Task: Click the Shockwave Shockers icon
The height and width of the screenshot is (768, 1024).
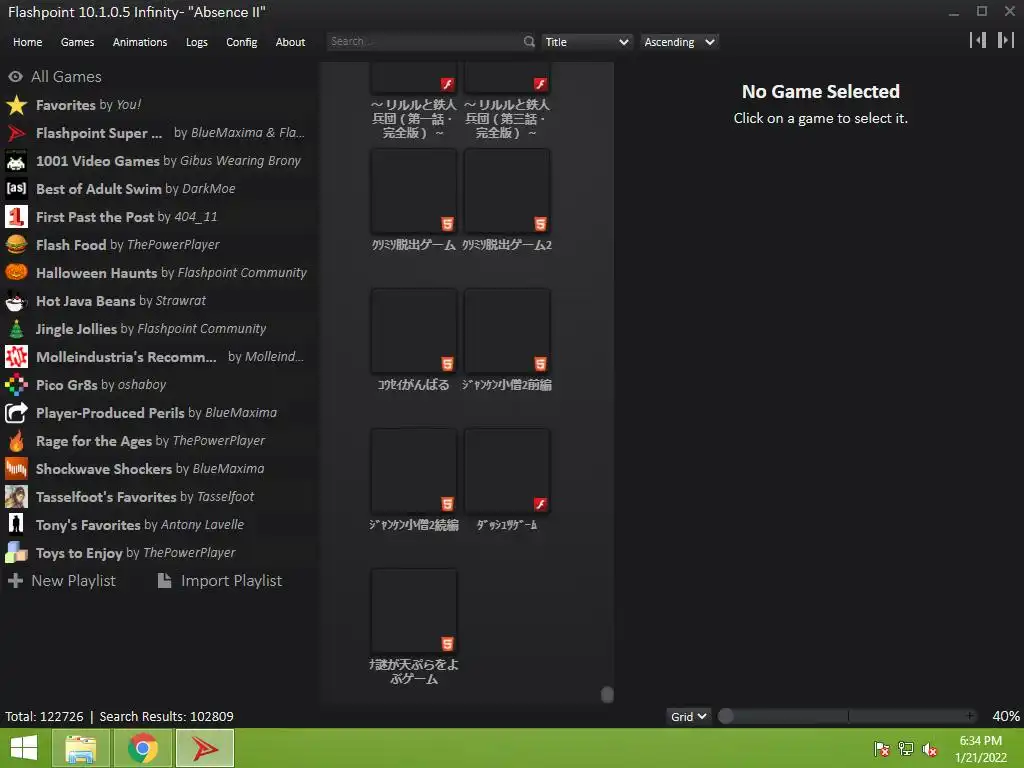Action: pos(16,469)
